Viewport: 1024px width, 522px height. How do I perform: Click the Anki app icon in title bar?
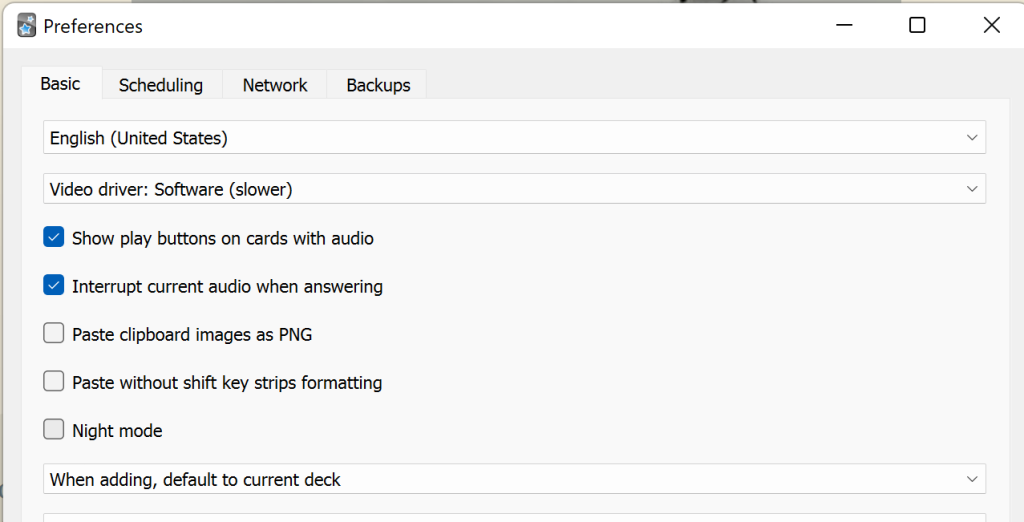coord(27,26)
